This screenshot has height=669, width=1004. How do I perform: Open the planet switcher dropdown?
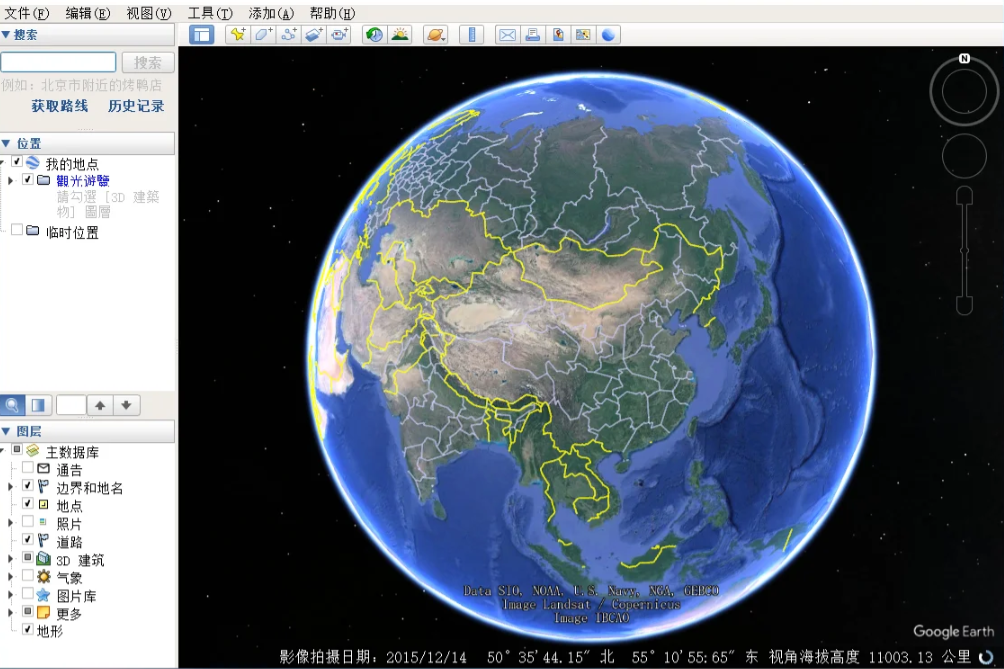click(x=436, y=35)
